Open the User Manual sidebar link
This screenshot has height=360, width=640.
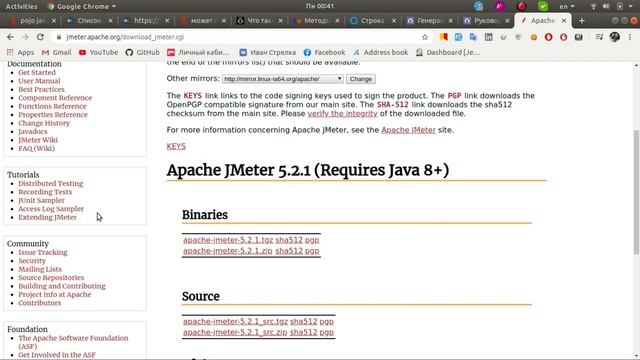(39, 81)
